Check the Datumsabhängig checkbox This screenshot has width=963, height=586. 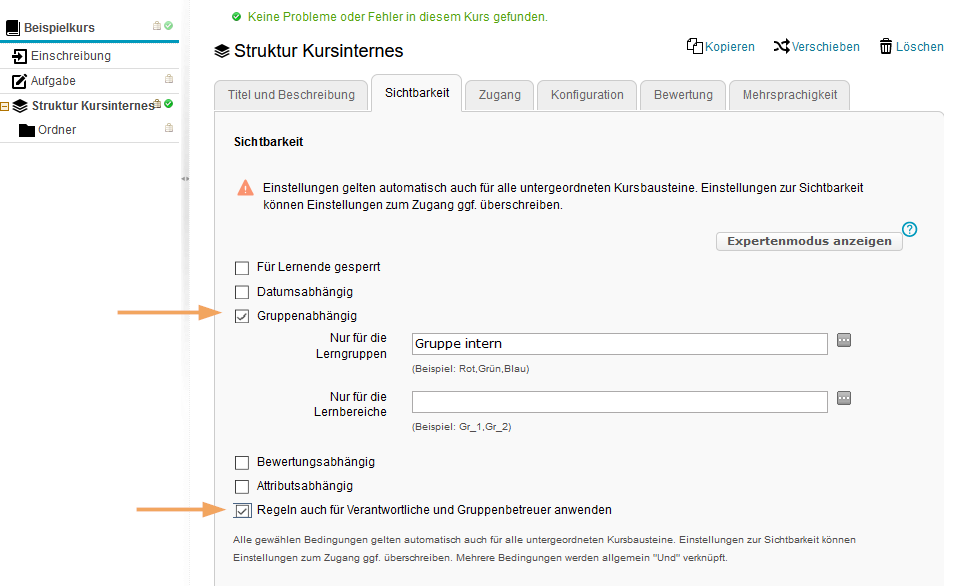tap(241, 291)
